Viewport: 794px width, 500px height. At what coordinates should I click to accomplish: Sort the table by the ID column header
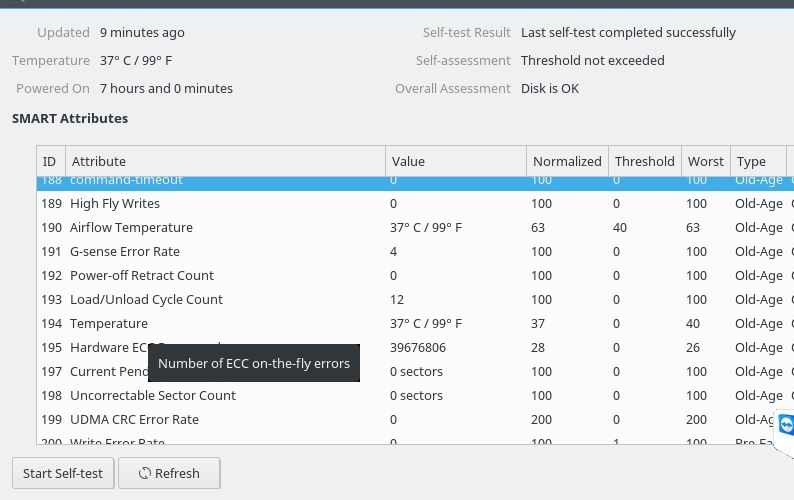(50, 161)
